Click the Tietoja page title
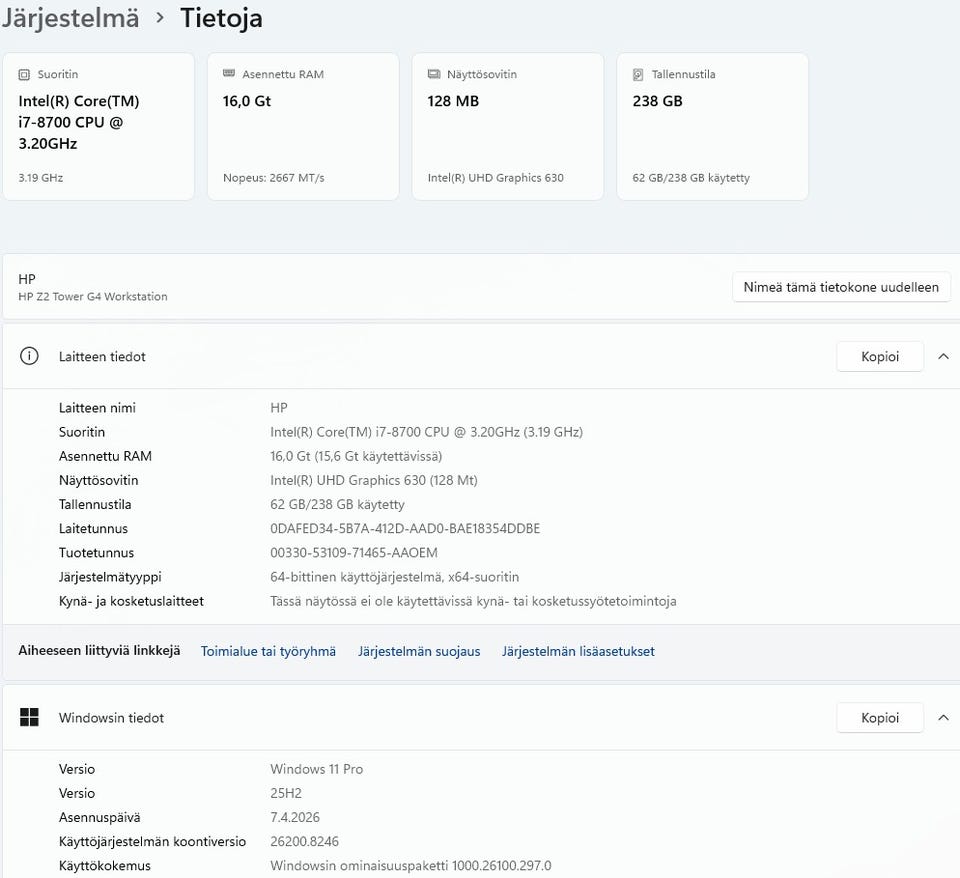960x878 pixels. point(221,18)
